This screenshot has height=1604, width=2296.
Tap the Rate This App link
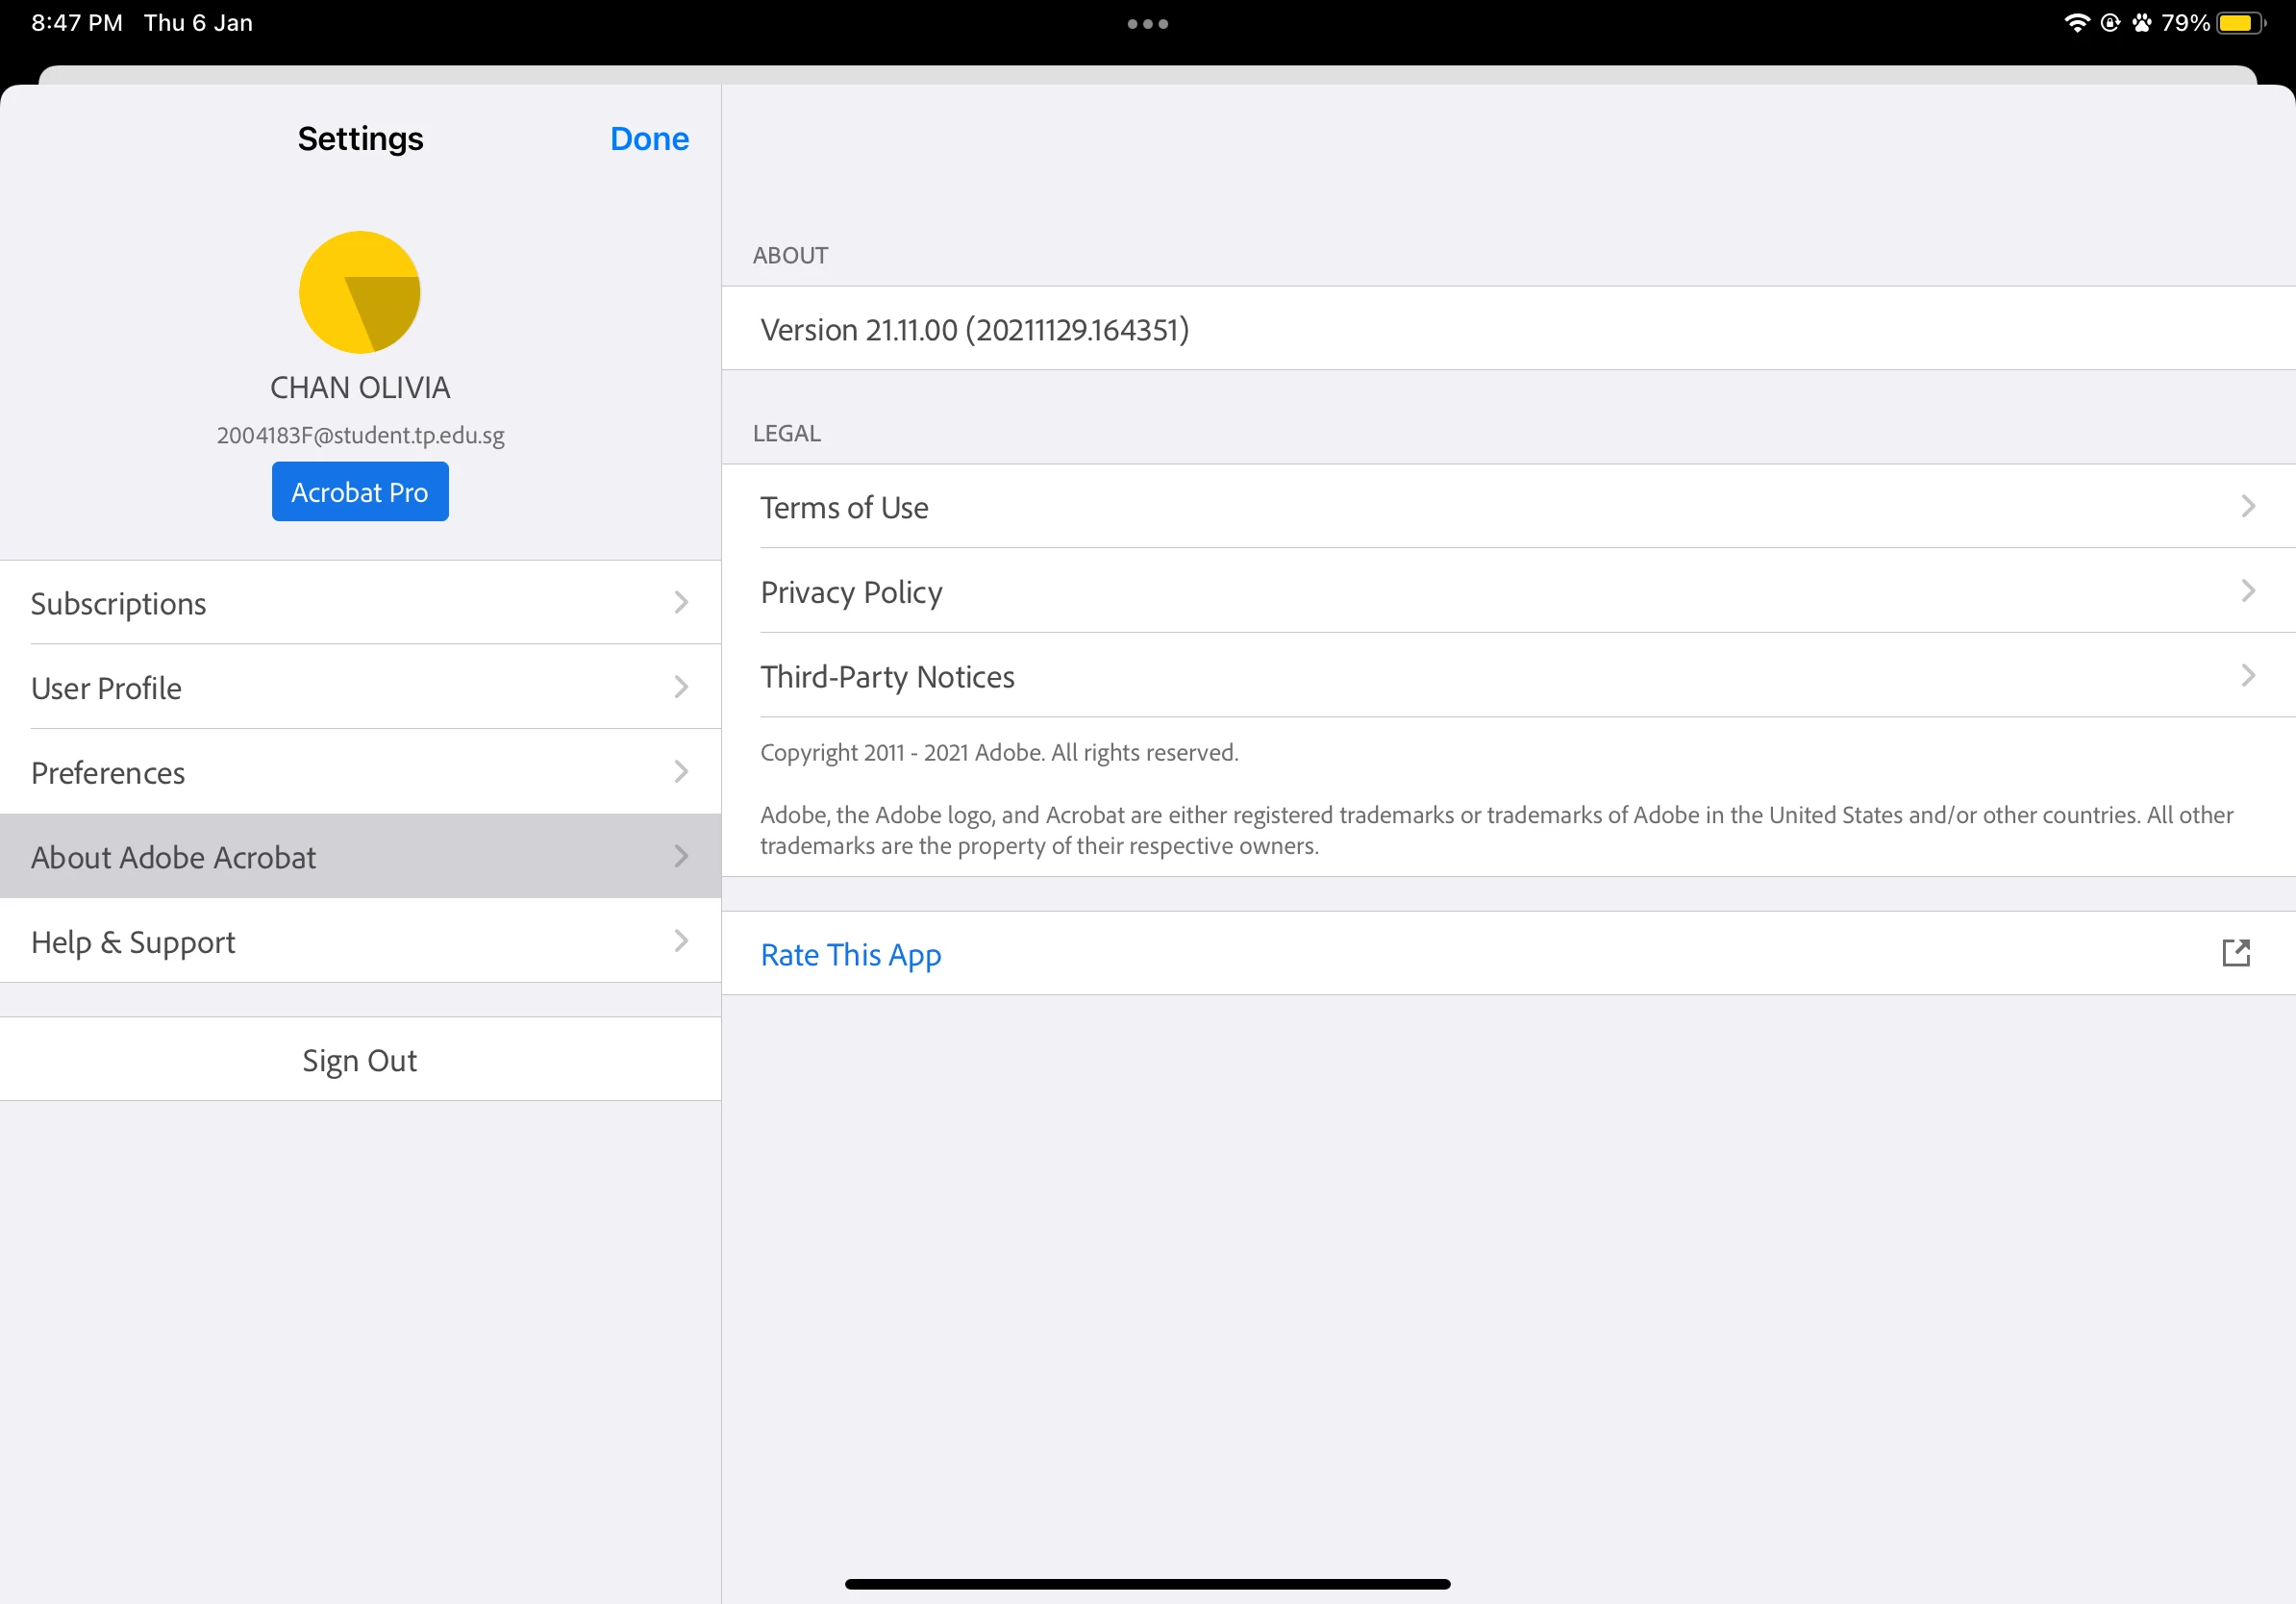point(850,954)
